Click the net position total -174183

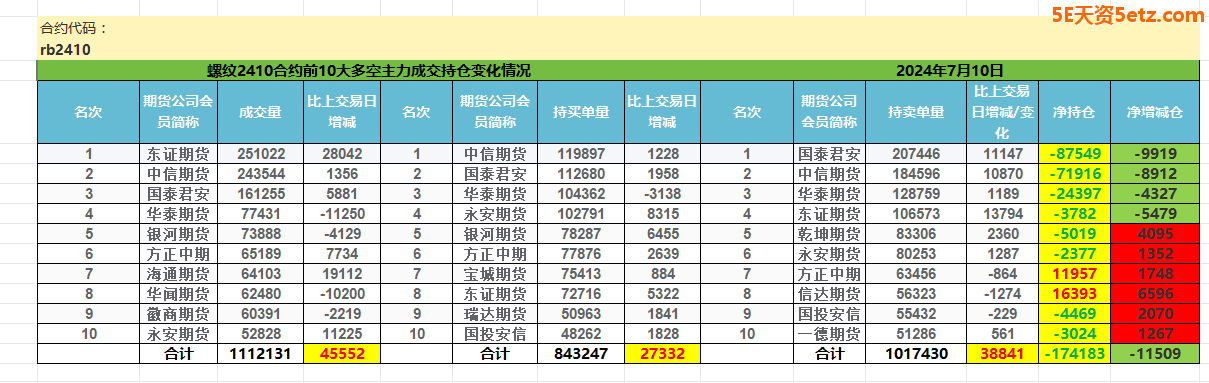1075,353
